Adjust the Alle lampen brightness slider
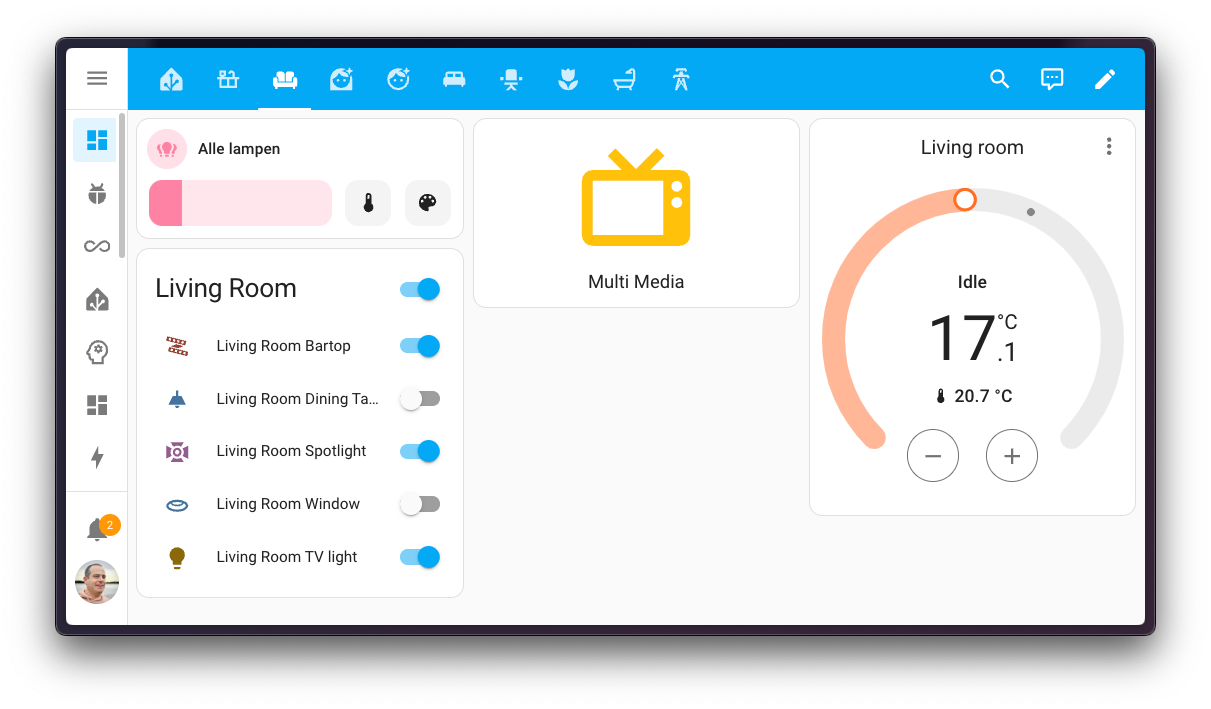1211x709 pixels. [240, 202]
